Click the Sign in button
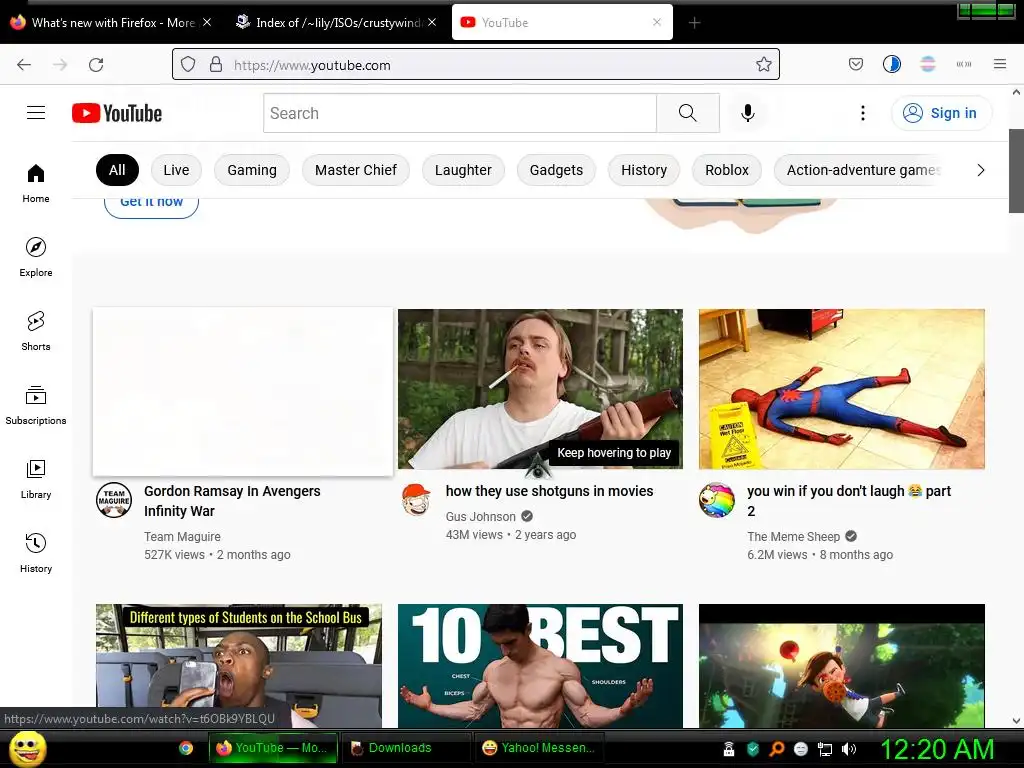The width and height of the screenshot is (1024, 768). 941,113
